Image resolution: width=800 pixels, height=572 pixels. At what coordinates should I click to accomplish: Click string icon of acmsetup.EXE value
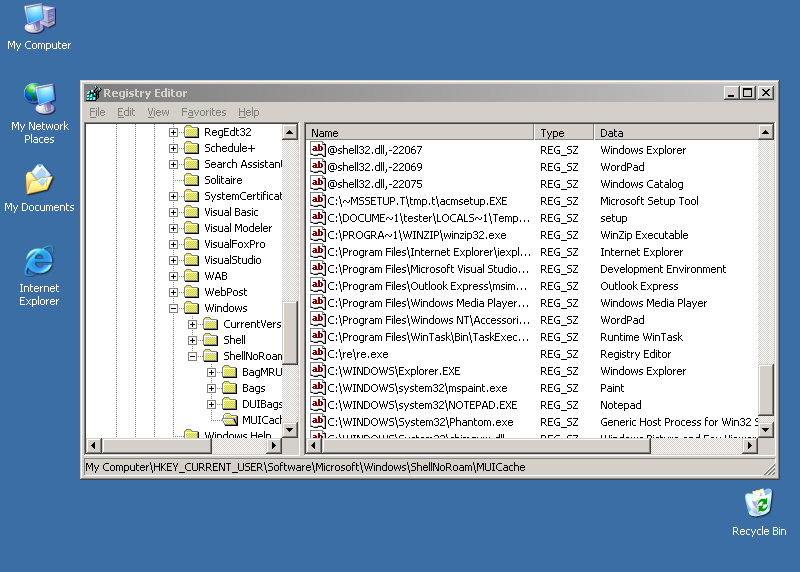click(x=318, y=201)
